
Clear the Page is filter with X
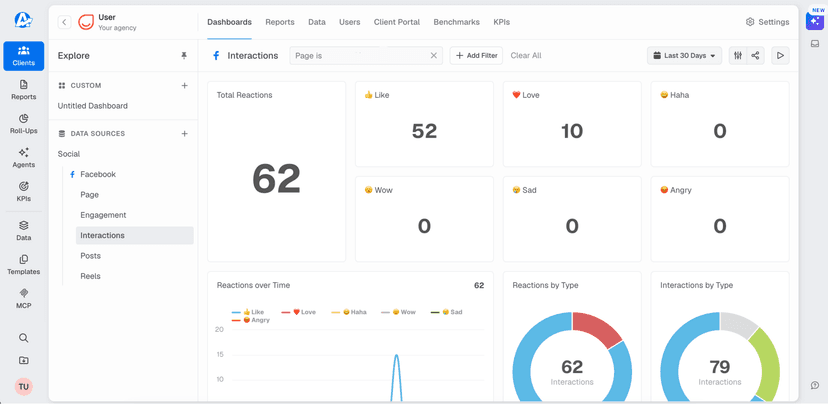434,55
